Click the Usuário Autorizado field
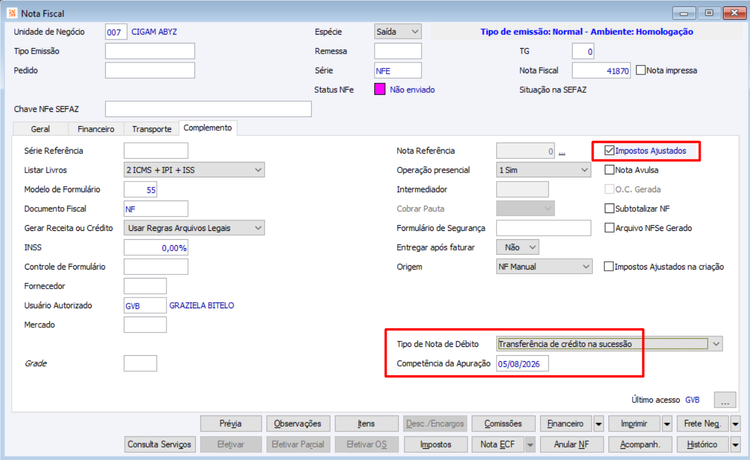The width and height of the screenshot is (750, 460). click(x=145, y=305)
